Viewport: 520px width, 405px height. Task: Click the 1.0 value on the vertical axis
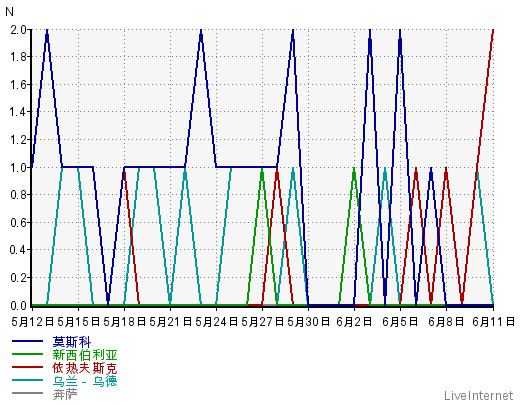click(x=18, y=167)
